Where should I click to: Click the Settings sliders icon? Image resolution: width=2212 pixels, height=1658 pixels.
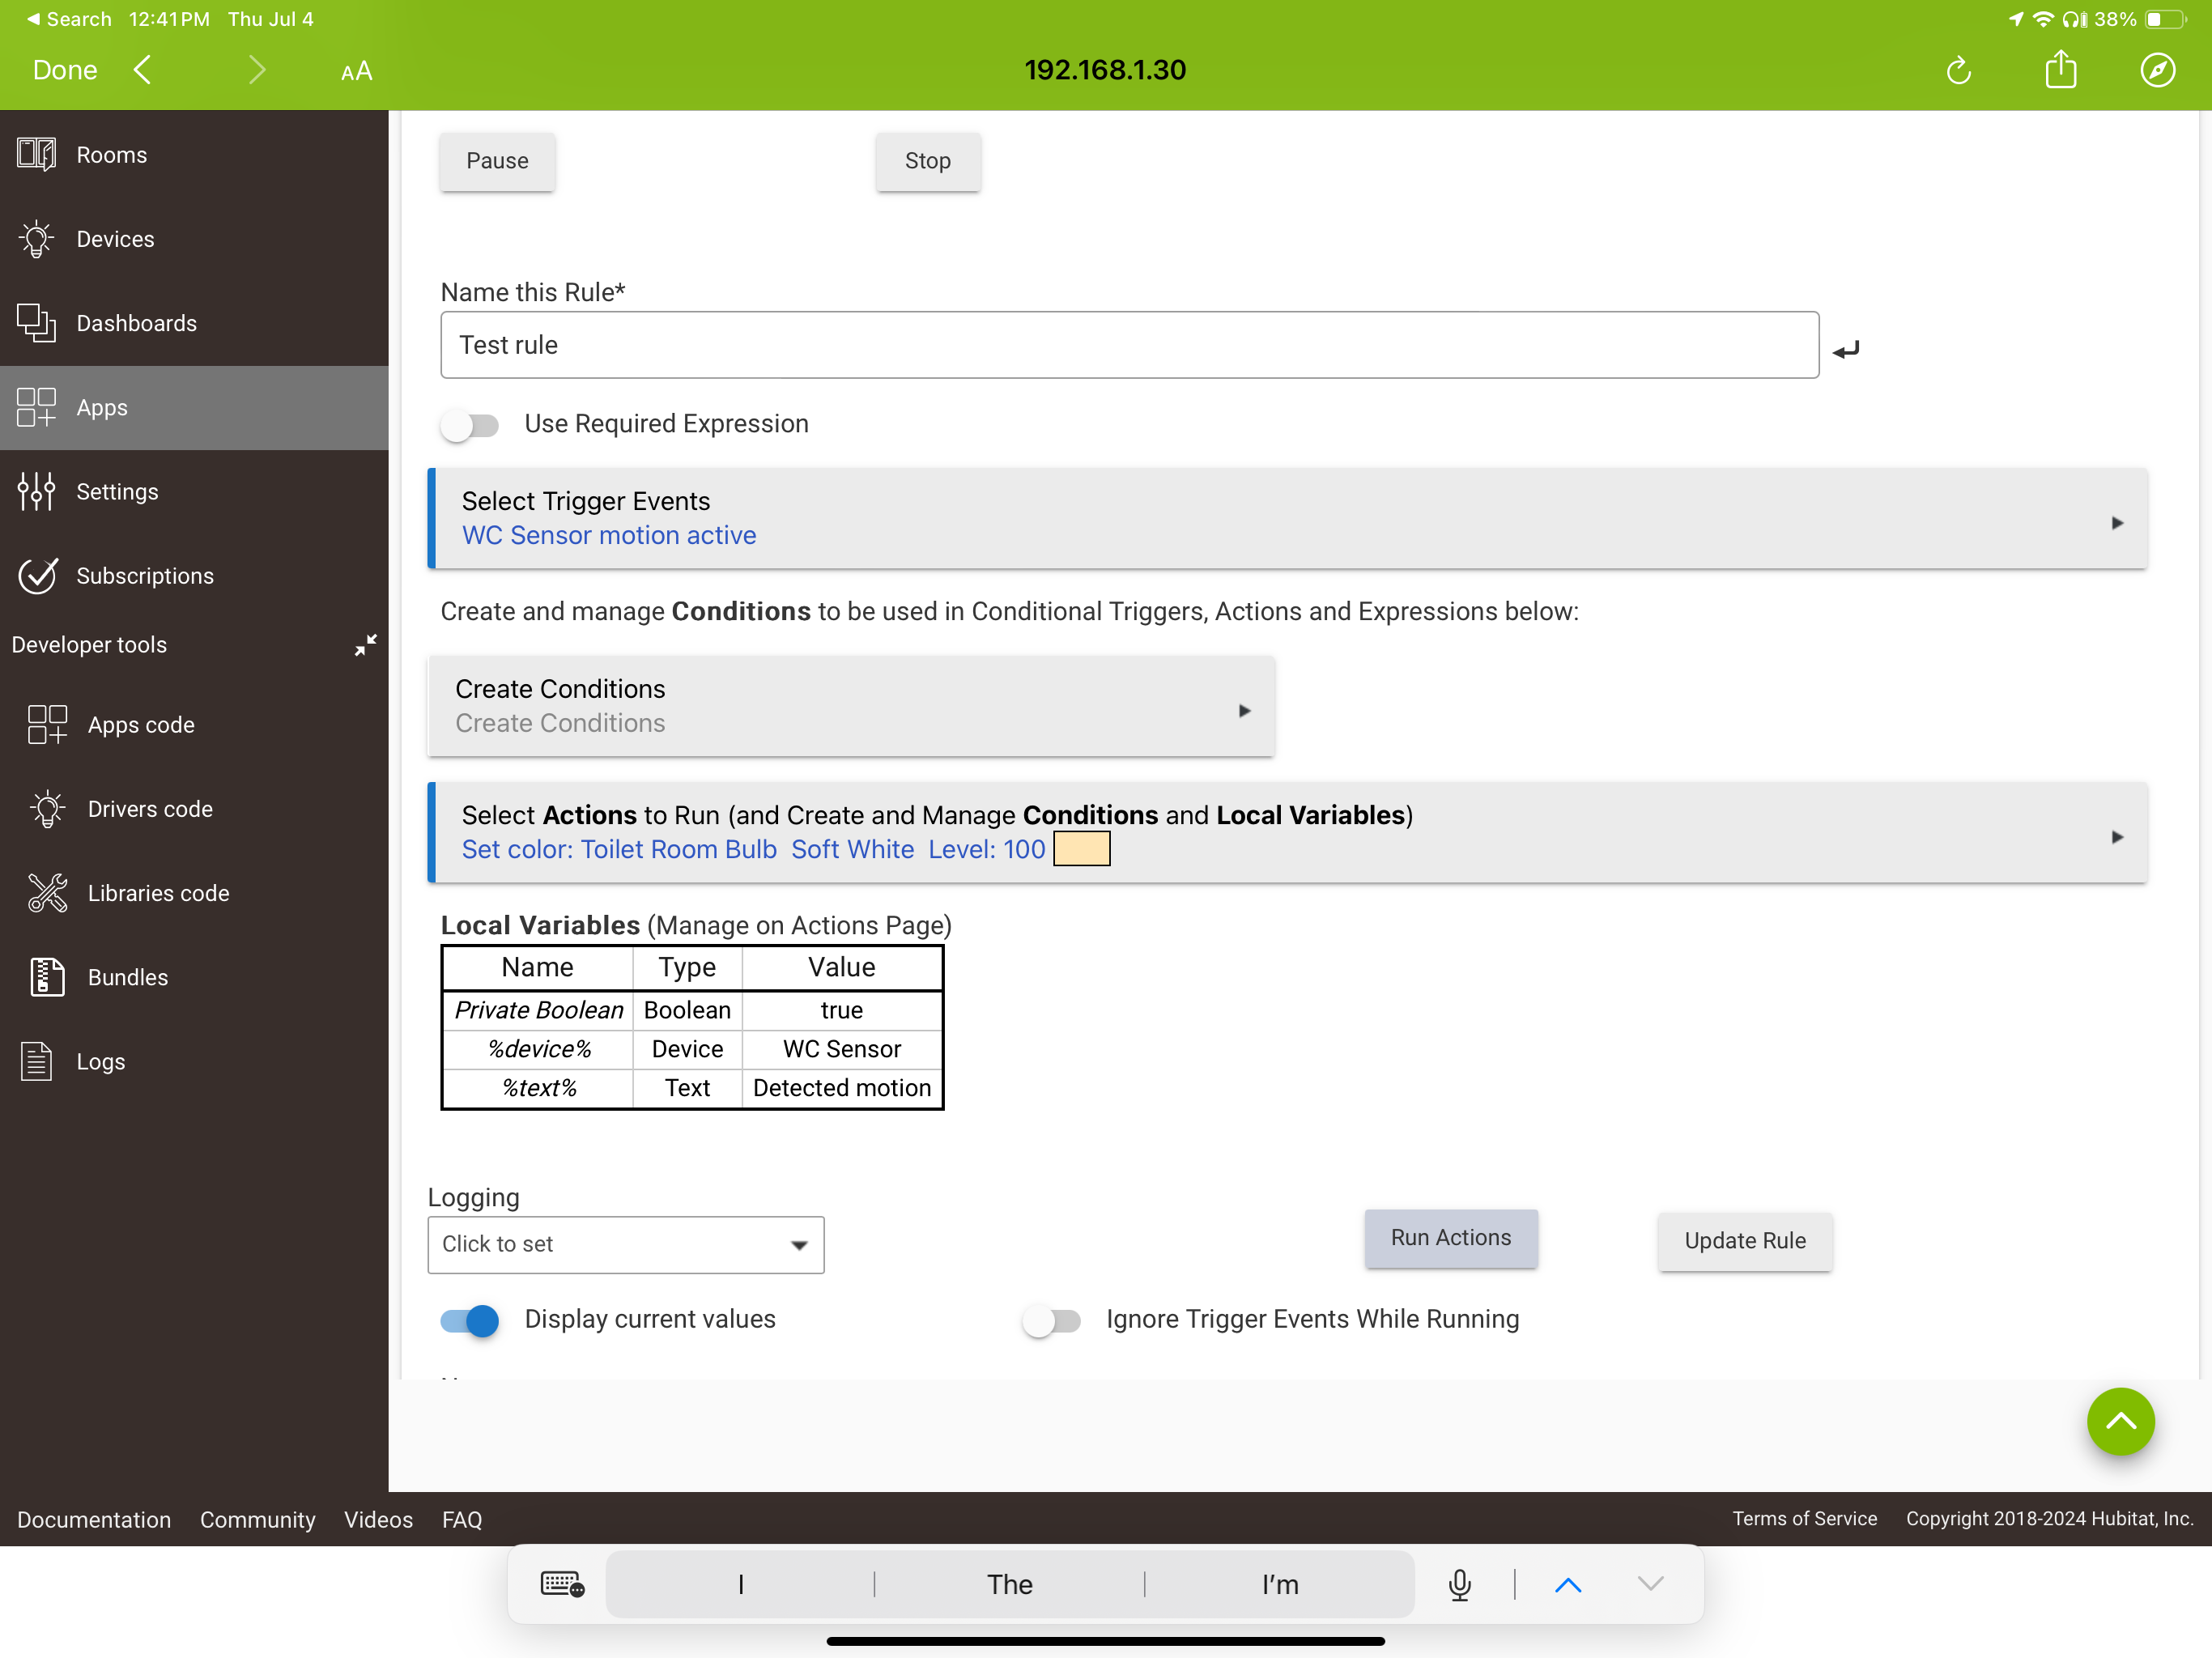tap(37, 491)
